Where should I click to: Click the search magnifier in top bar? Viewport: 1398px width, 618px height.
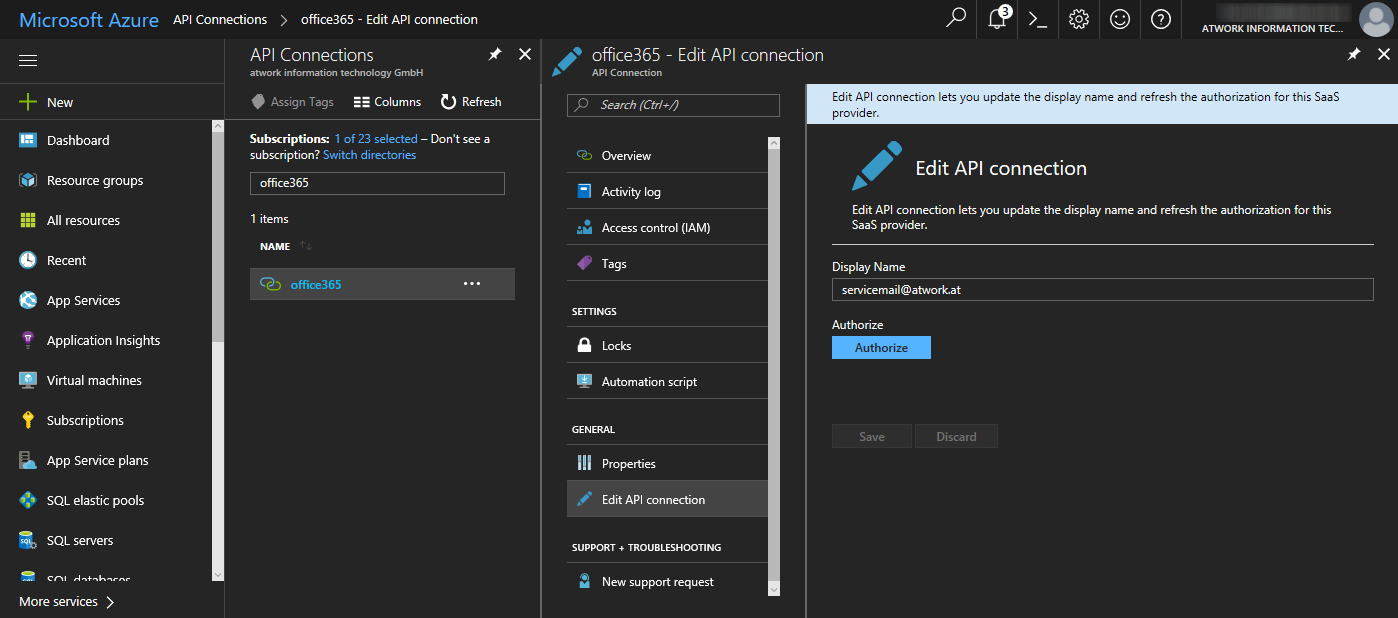click(x=957, y=19)
